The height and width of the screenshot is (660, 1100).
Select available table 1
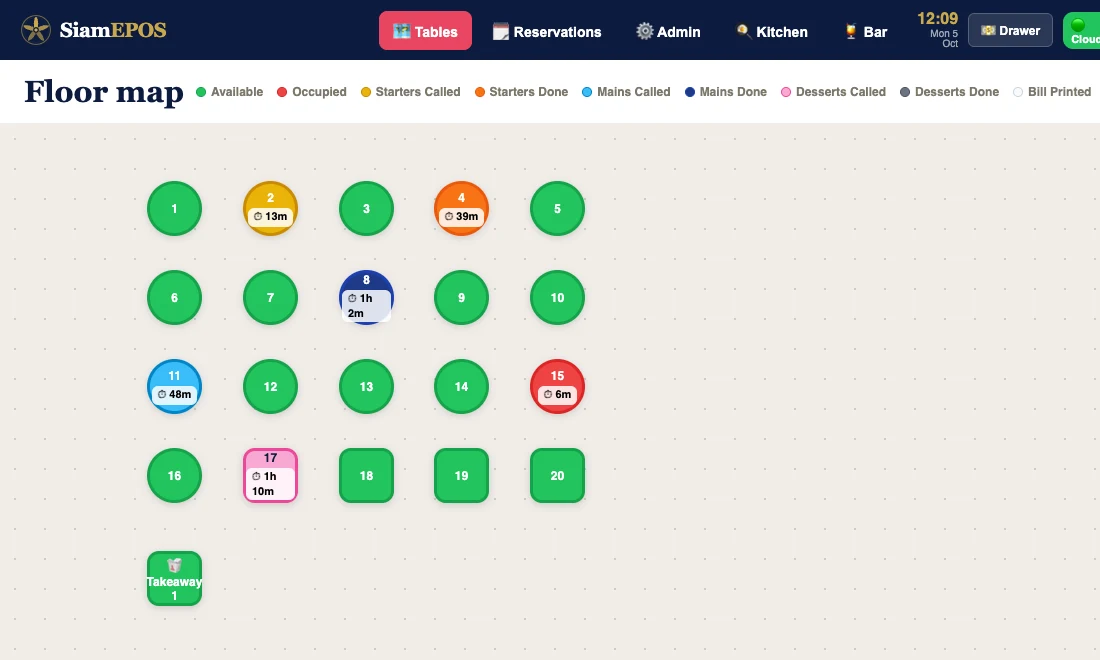pyautogui.click(x=175, y=208)
